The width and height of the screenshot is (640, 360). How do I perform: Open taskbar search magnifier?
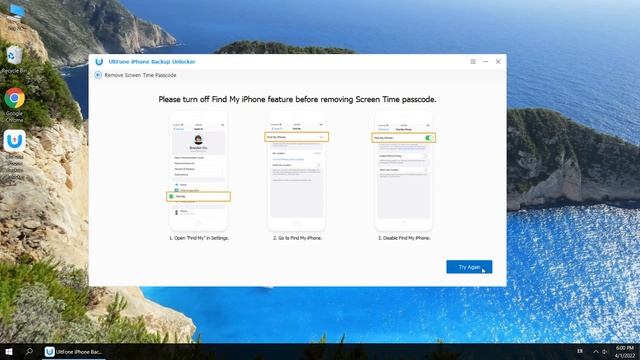tap(29, 351)
